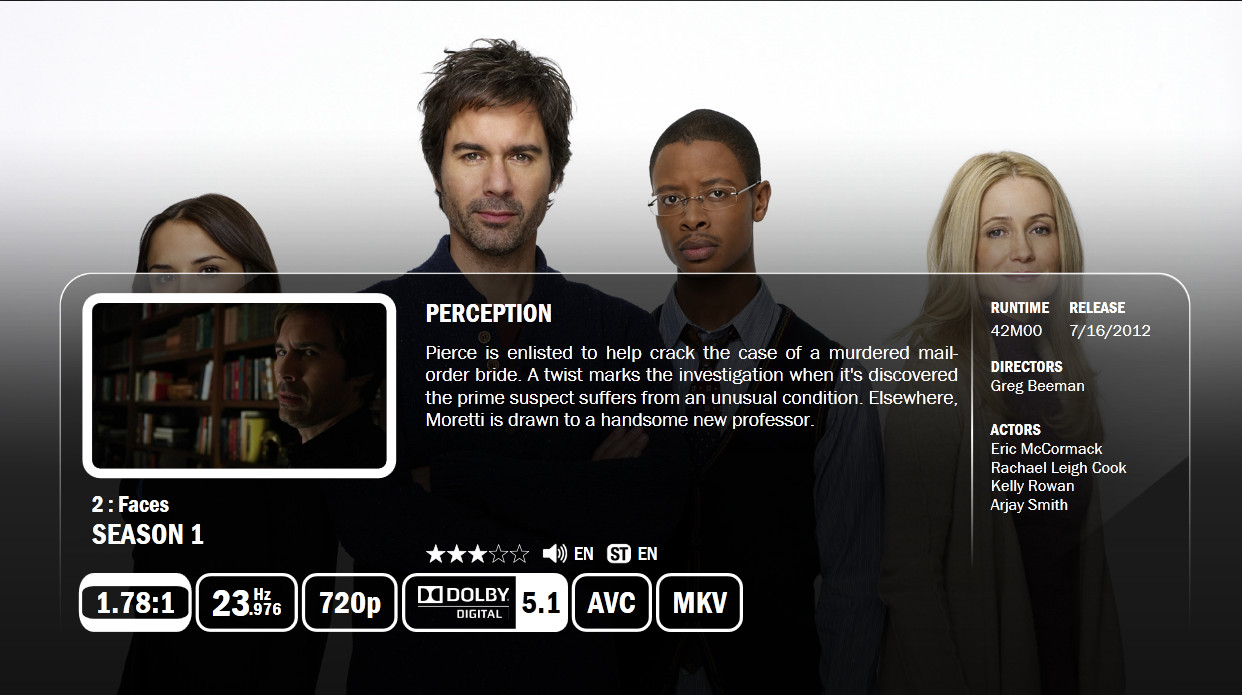Image resolution: width=1242 pixels, height=695 pixels.
Task: Click the 23.976 Hz frame rate badge
Action: click(x=247, y=603)
